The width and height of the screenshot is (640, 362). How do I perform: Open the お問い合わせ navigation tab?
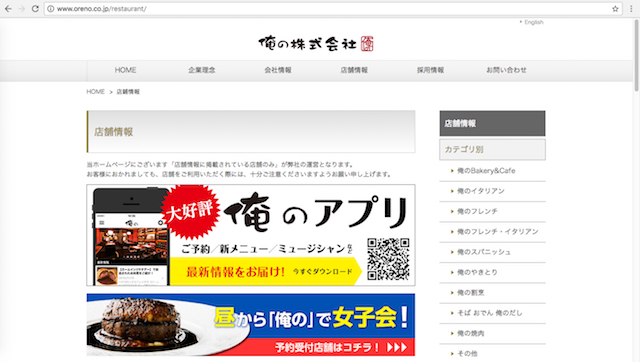click(507, 70)
